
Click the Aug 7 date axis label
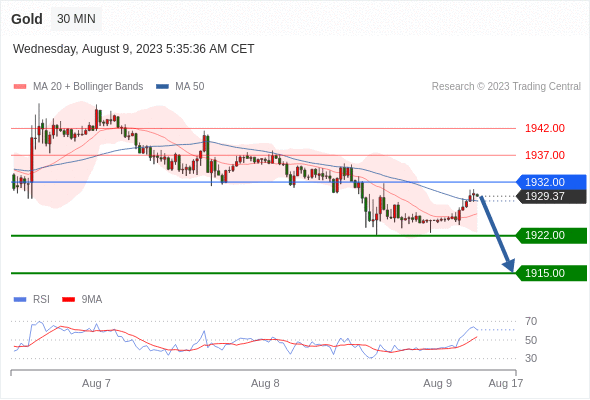[x=96, y=383]
